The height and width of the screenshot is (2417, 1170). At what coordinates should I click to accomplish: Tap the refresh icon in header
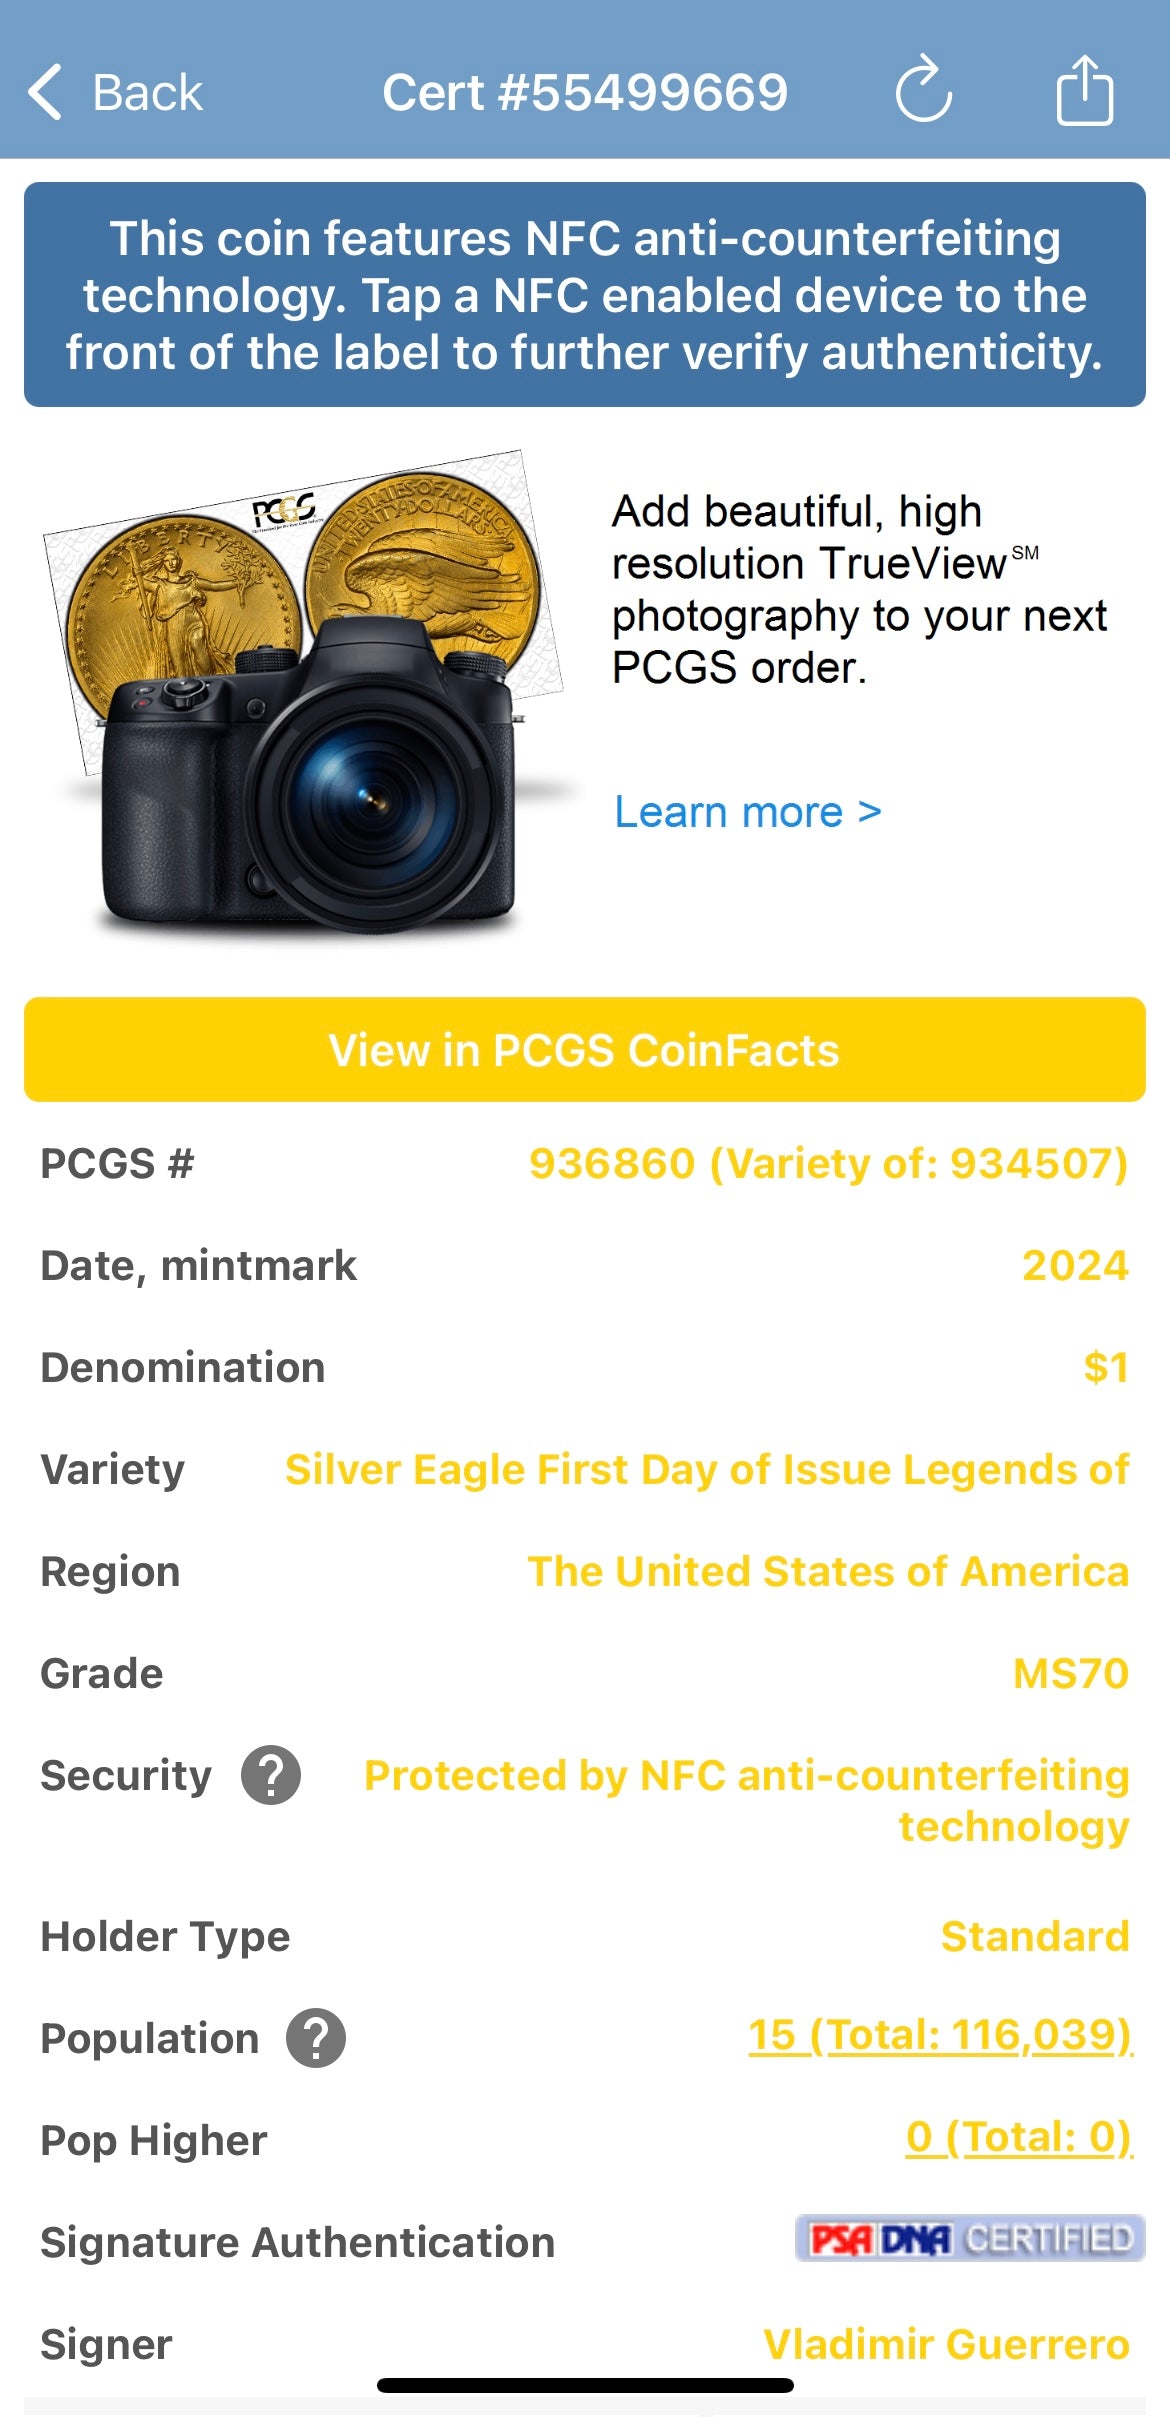[923, 91]
